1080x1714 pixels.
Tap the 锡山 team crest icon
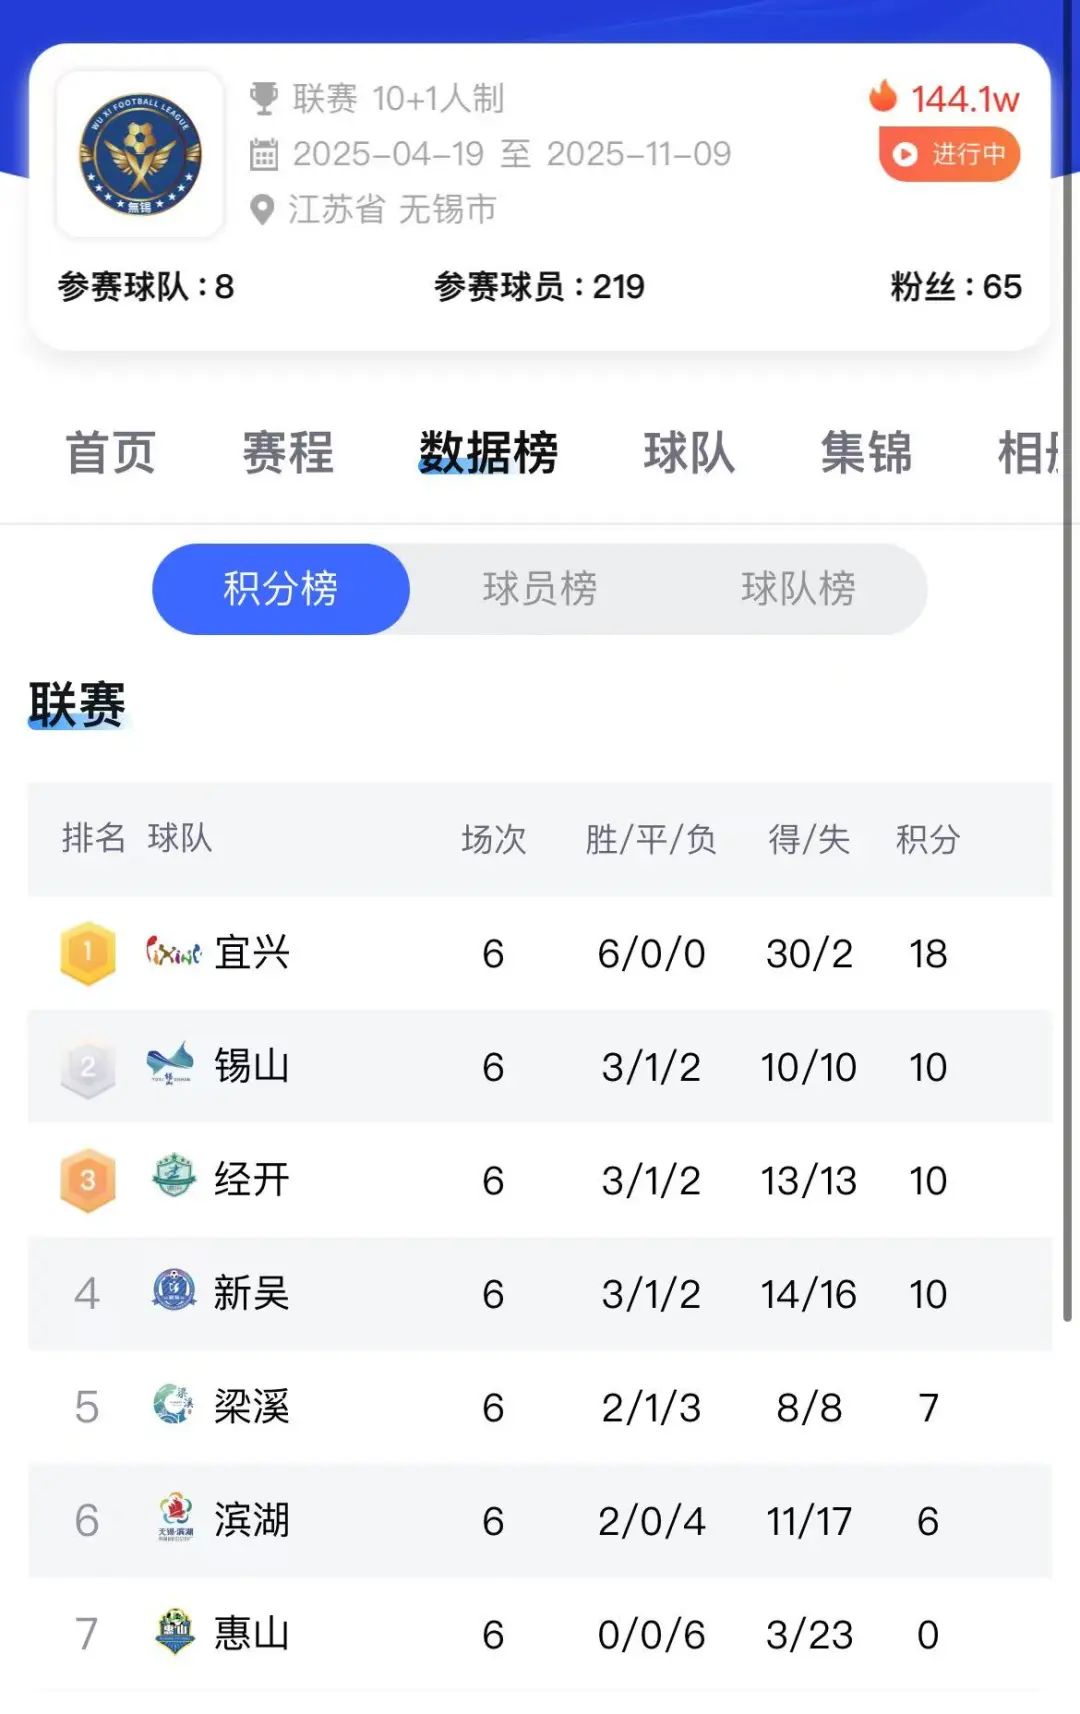tap(171, 1065)
